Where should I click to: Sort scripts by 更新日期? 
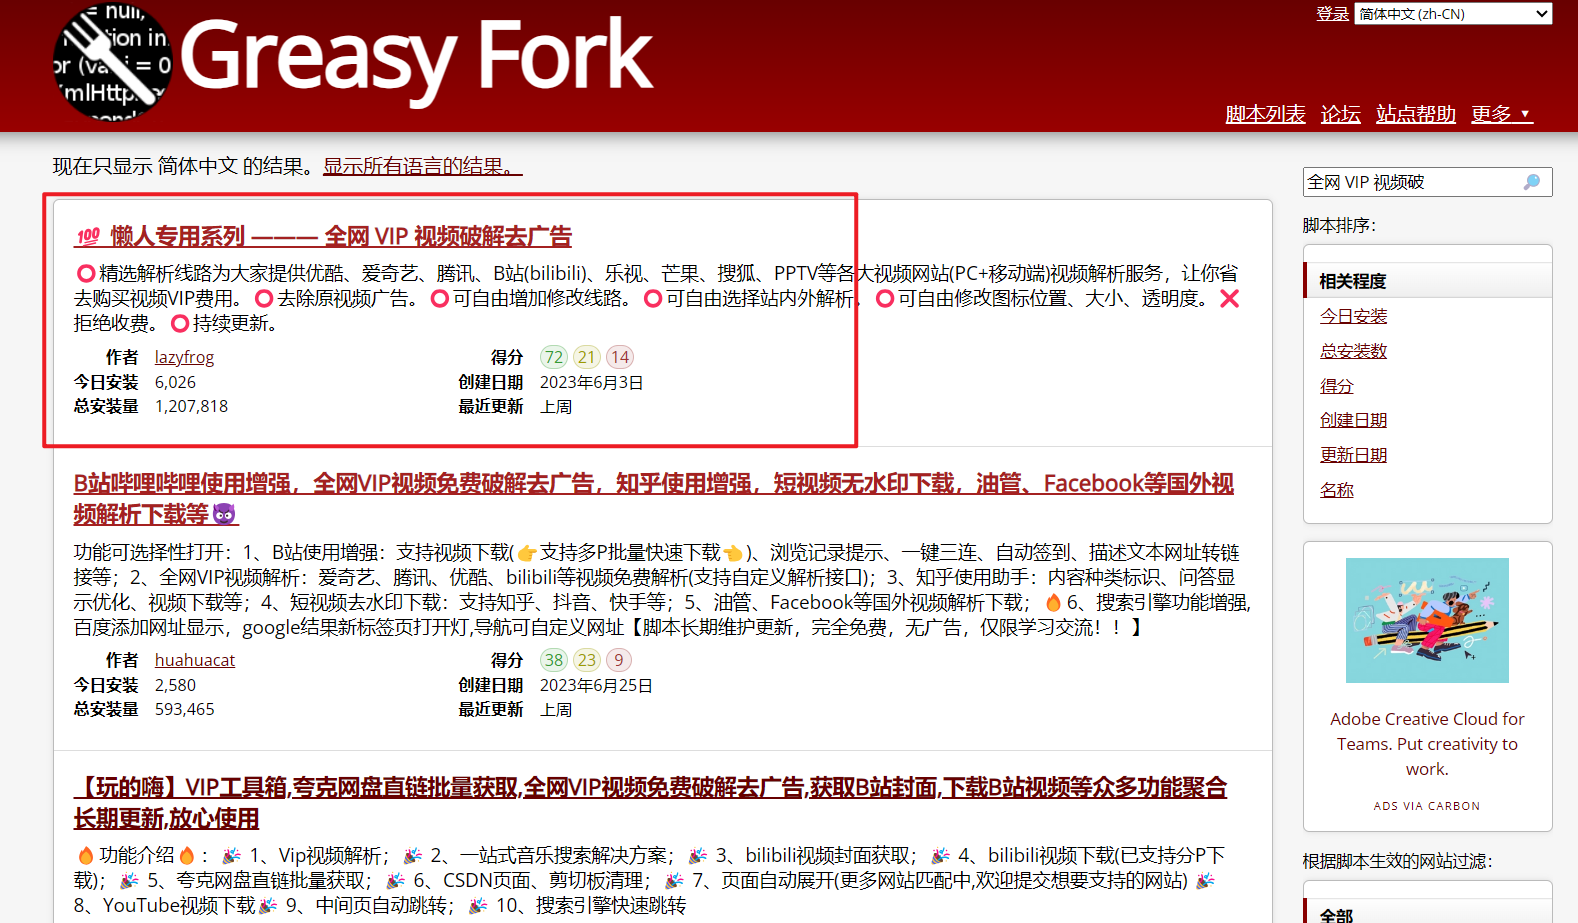click(x=1353, y=455)
